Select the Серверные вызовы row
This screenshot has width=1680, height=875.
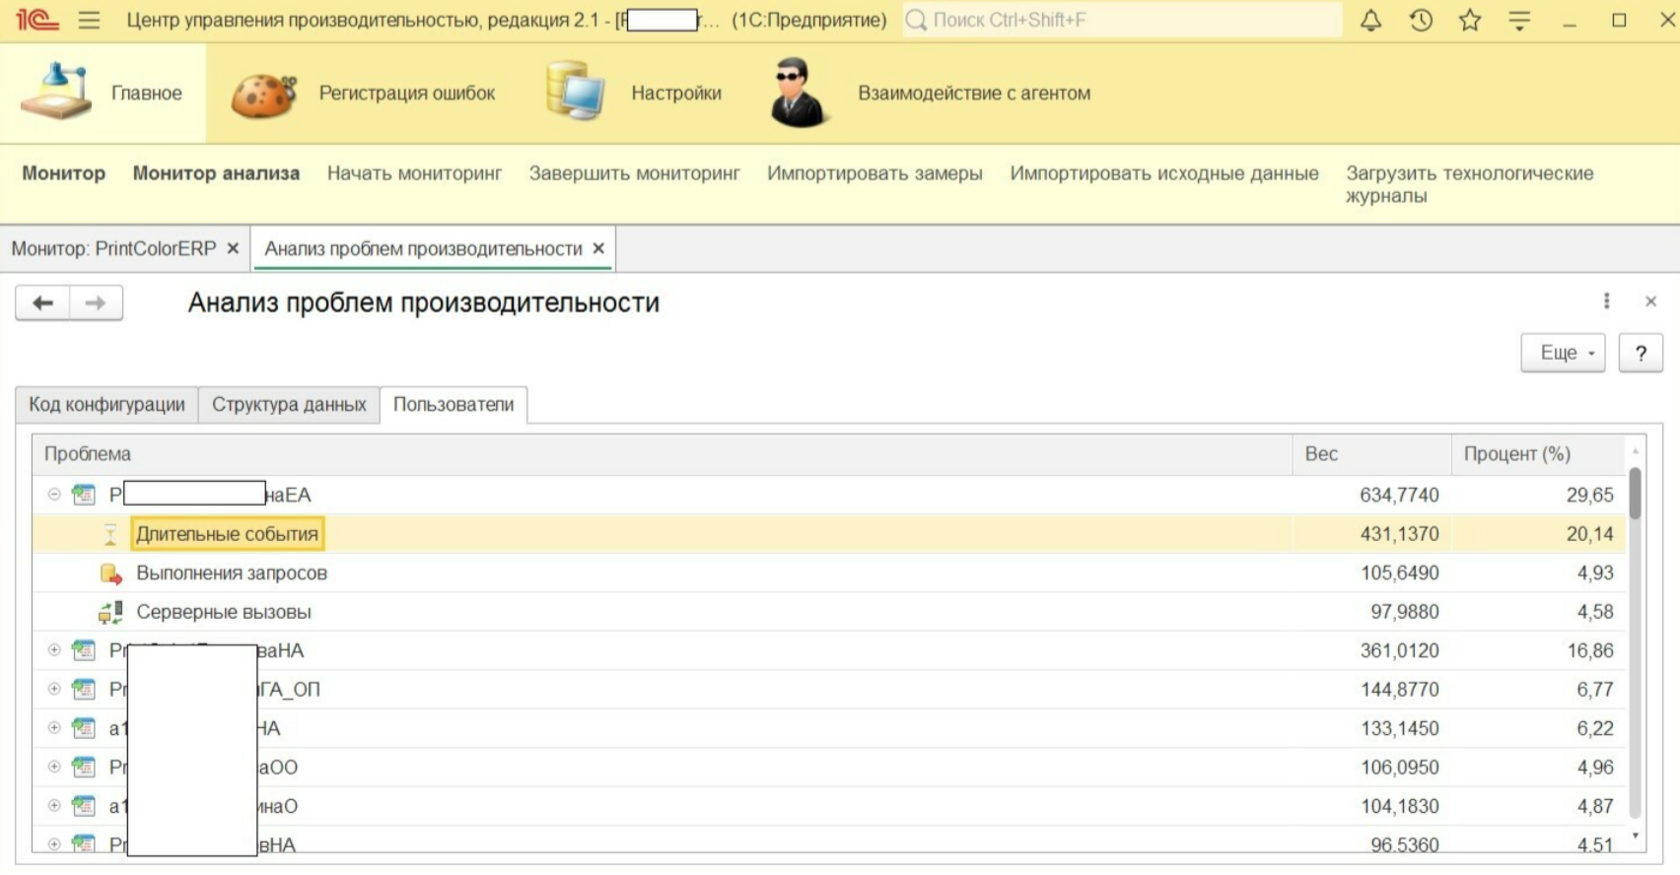coord(829,612)
